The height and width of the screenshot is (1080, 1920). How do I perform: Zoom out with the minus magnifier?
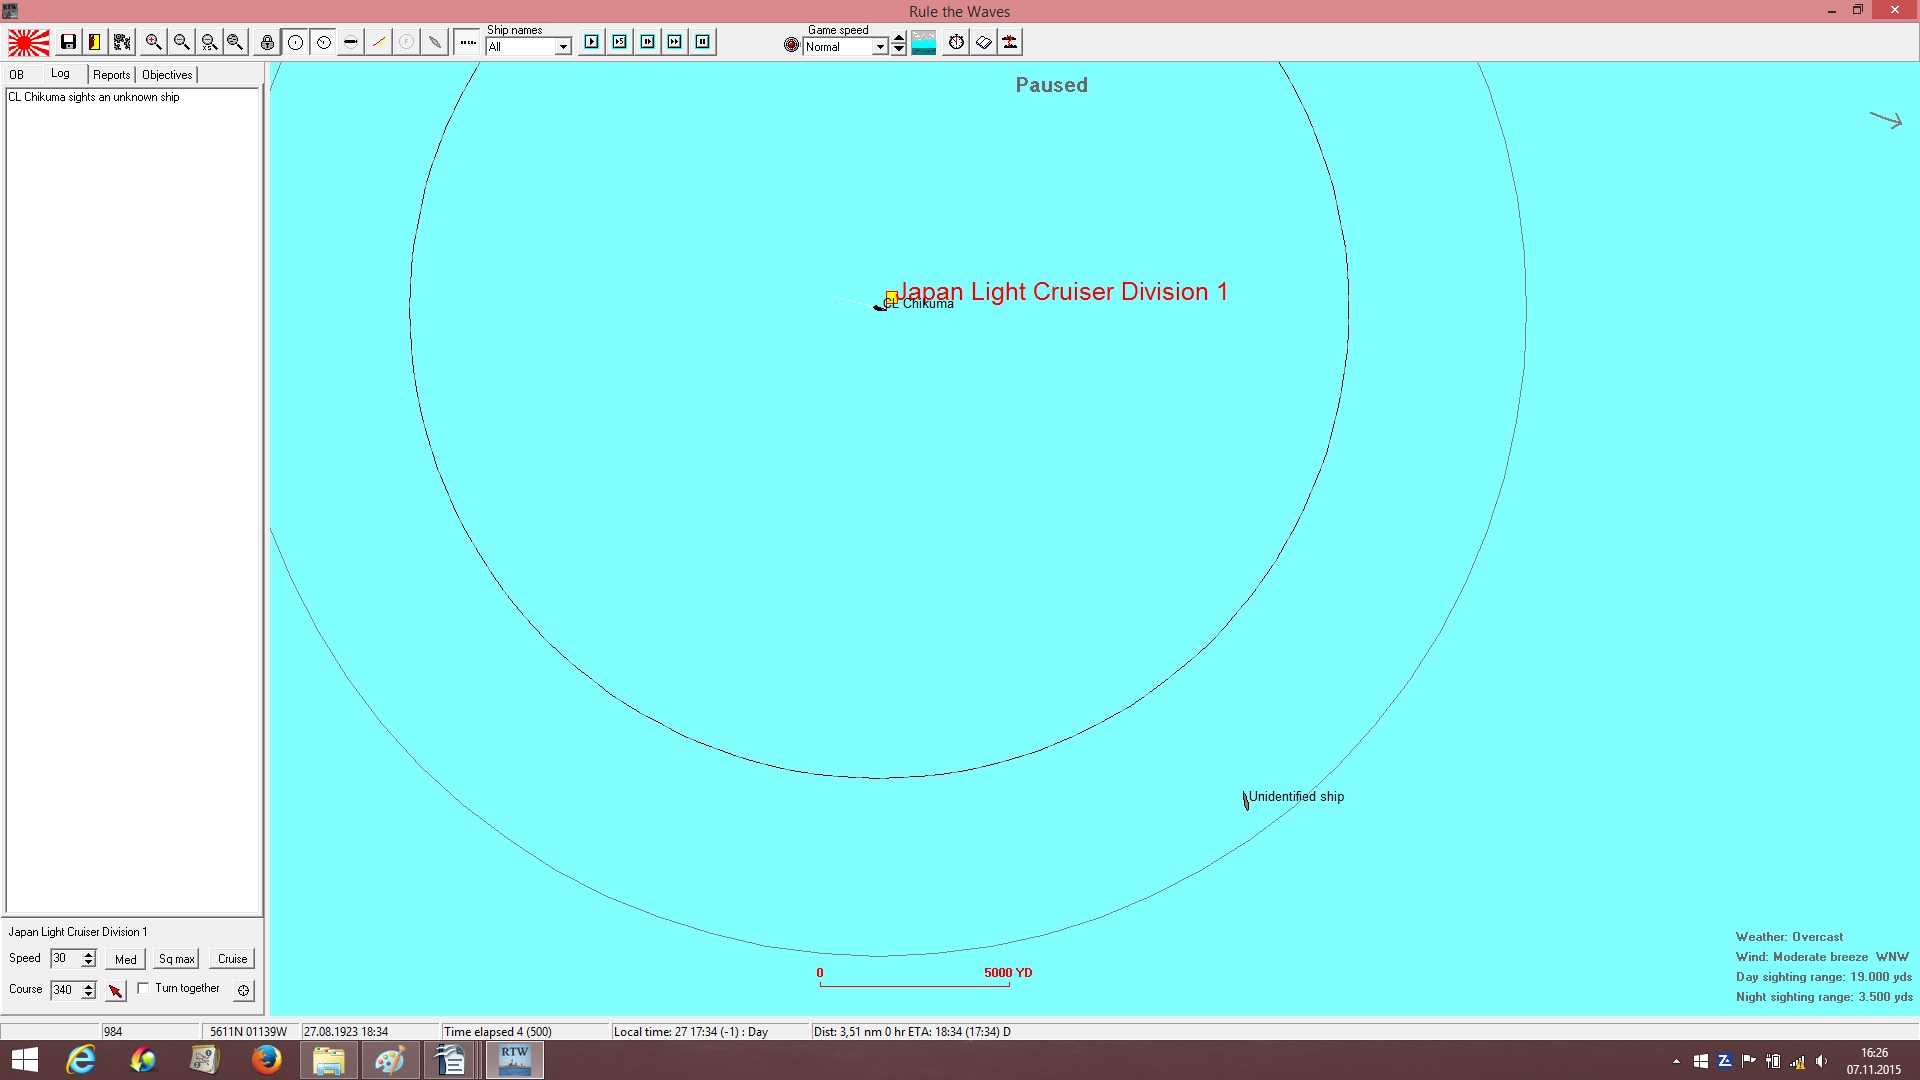(181, 42)
